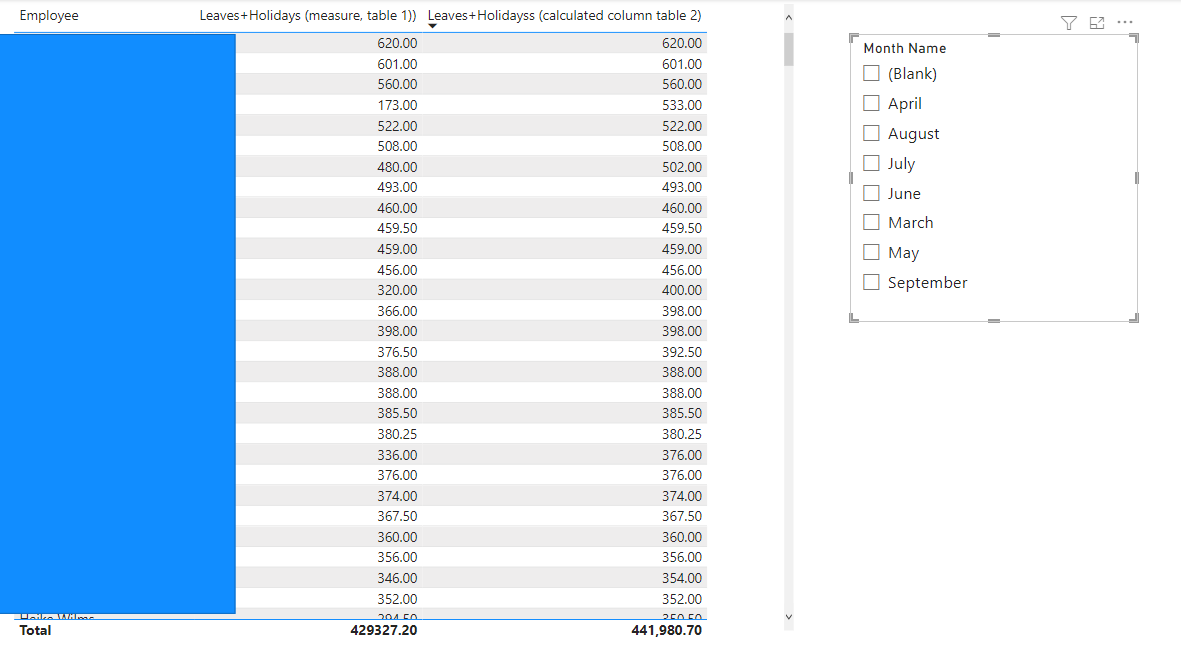Click the 173.00 value cell
Image resolution: width=1181 pixels, height=656 pixels.
tap(397, 105)
